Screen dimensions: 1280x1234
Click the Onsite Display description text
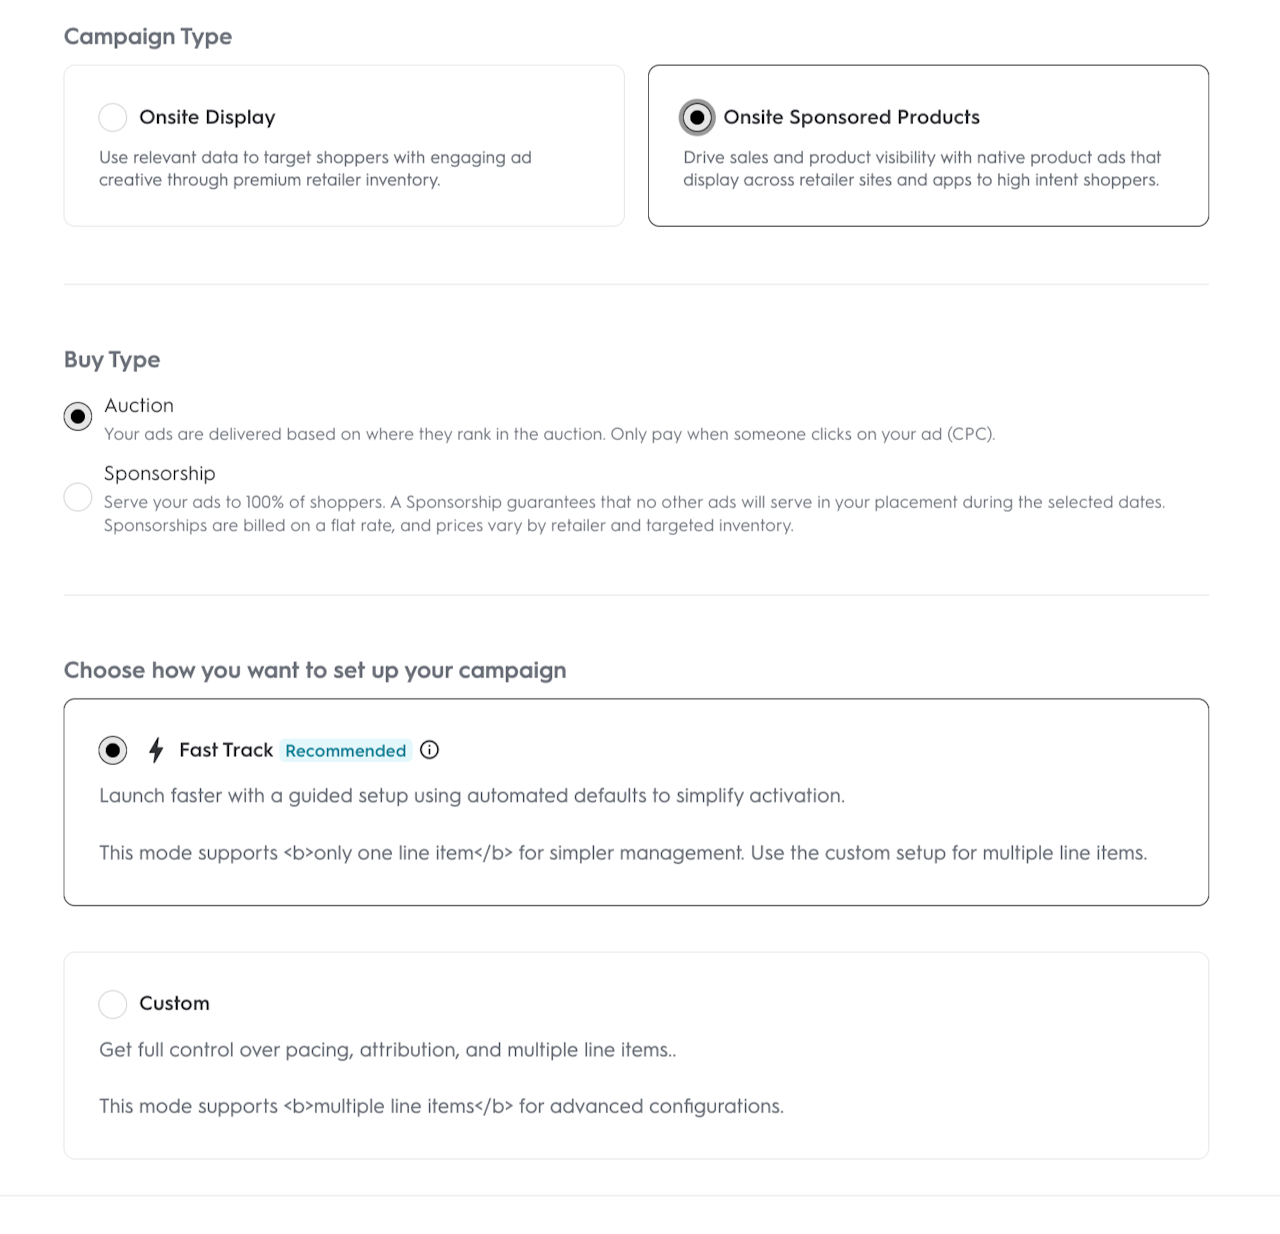point(315,169)
